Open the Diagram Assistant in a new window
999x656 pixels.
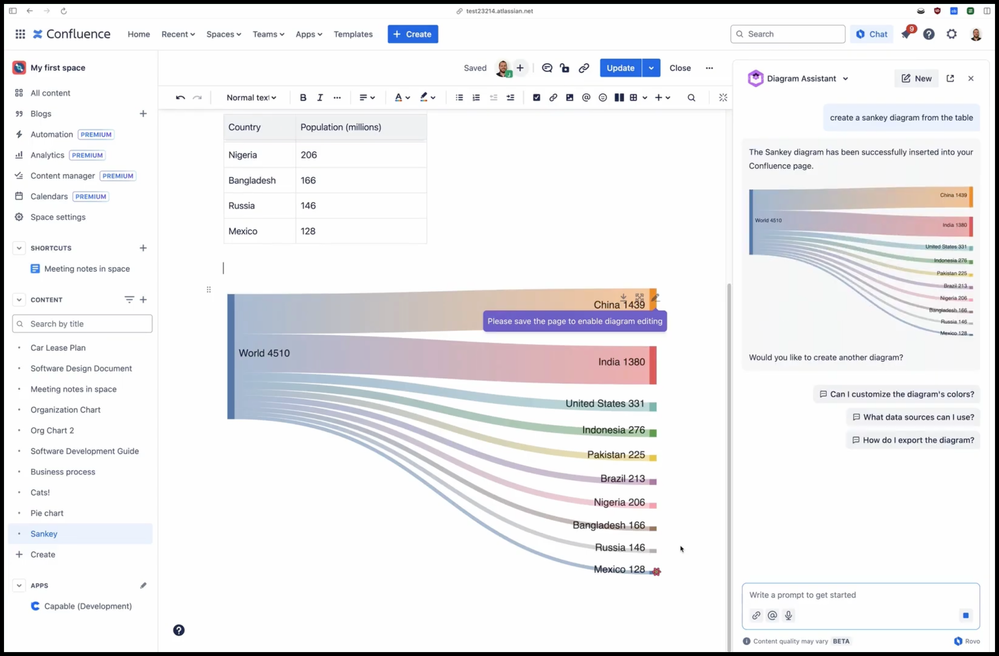point(950,78)
